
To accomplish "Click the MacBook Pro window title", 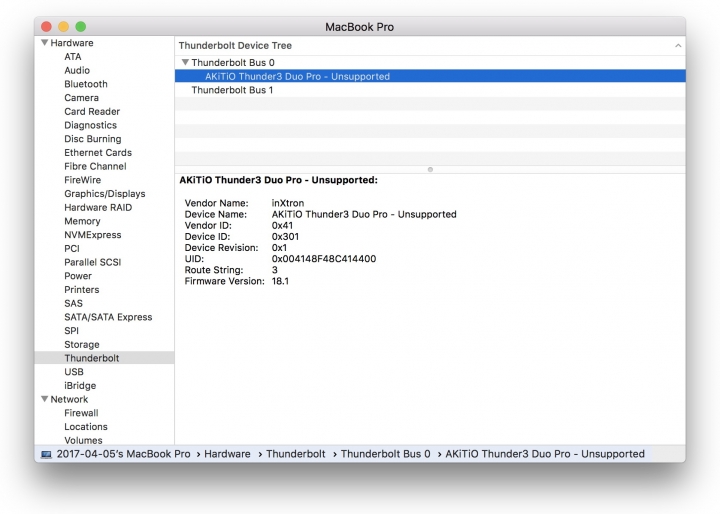I will point(360,27).
